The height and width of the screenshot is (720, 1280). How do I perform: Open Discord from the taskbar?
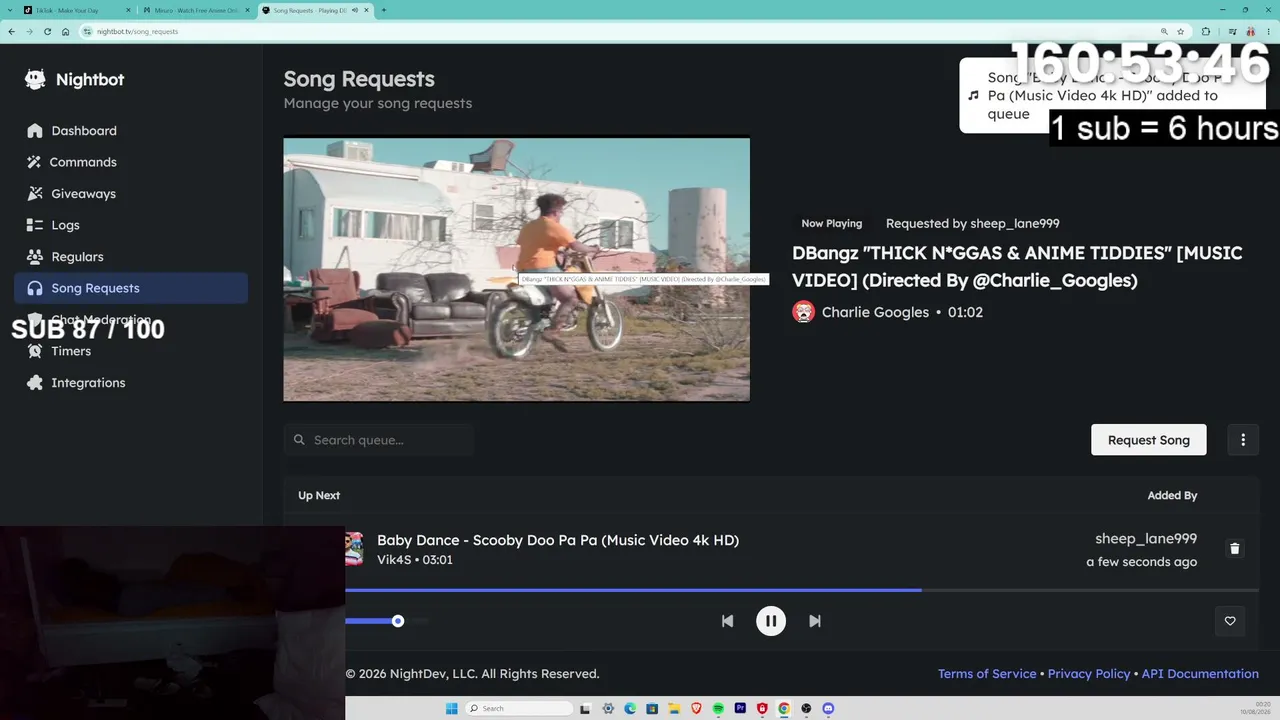click(828, 709)
